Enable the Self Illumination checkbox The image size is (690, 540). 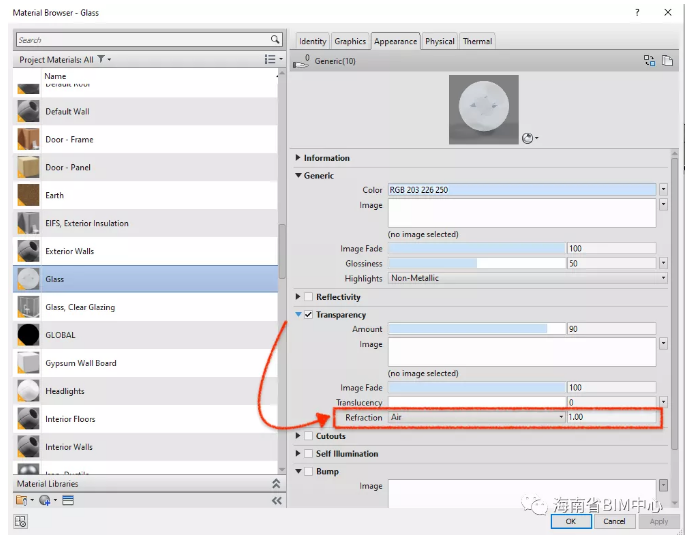(309, 454)
